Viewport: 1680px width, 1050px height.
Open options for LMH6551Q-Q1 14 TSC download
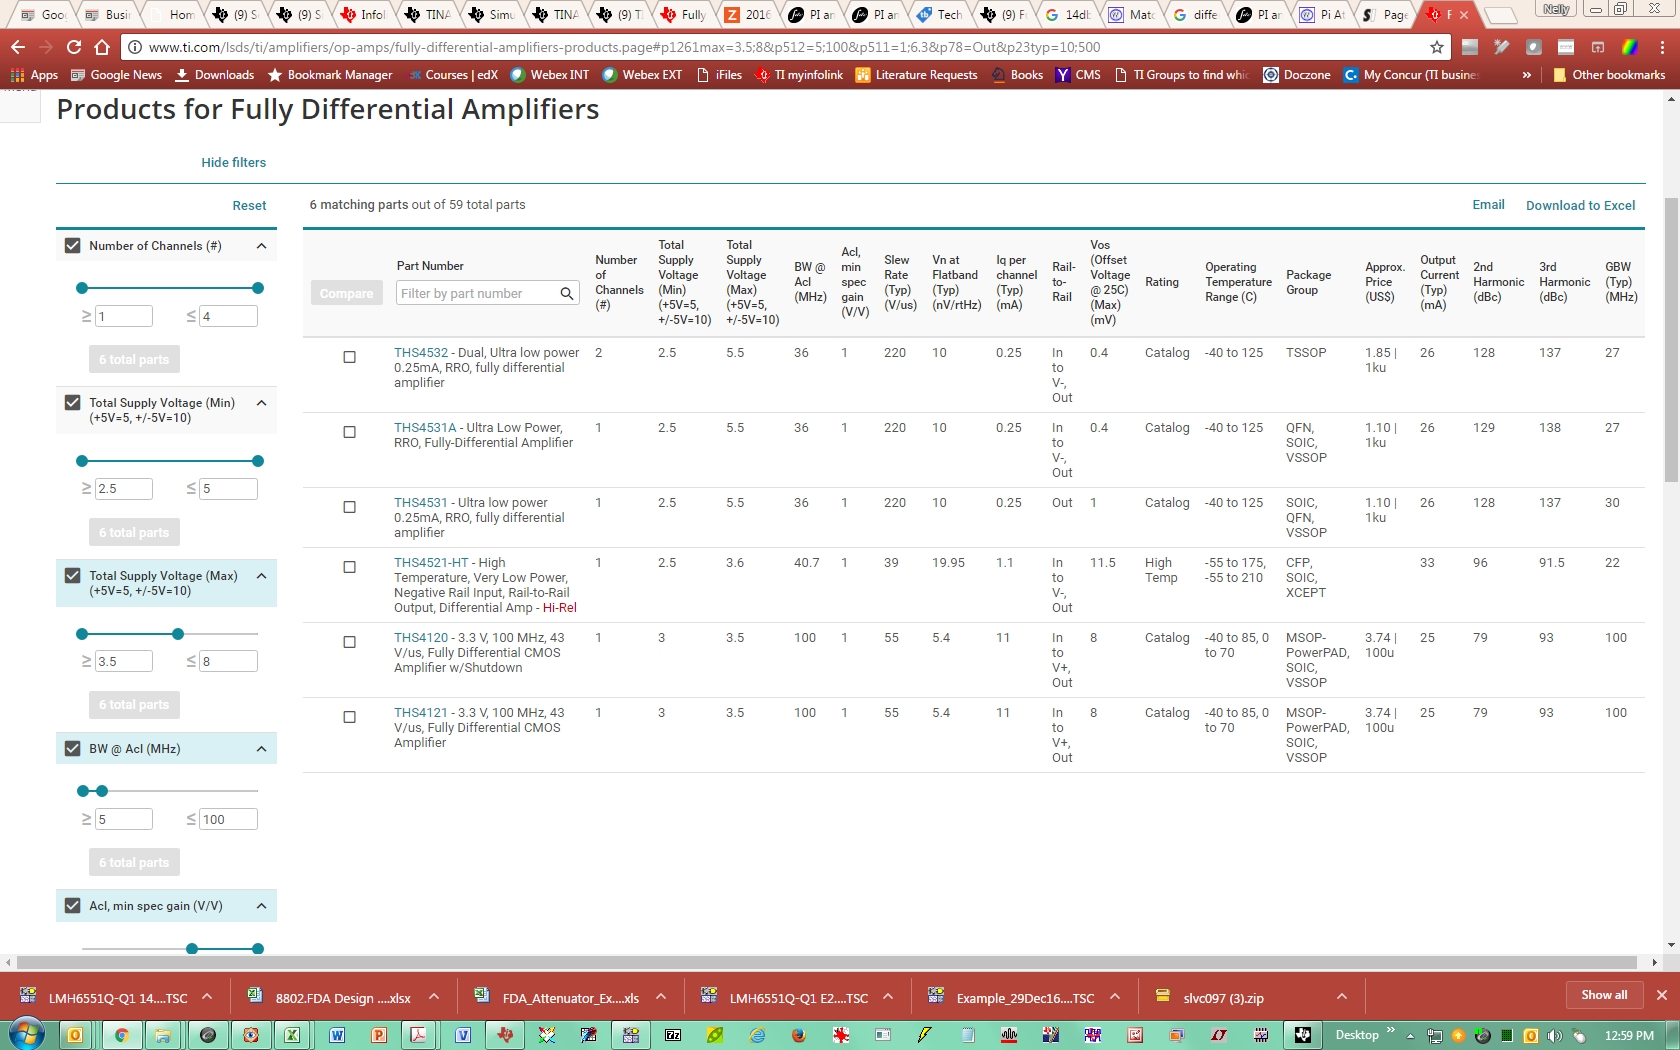pos(207,997)
